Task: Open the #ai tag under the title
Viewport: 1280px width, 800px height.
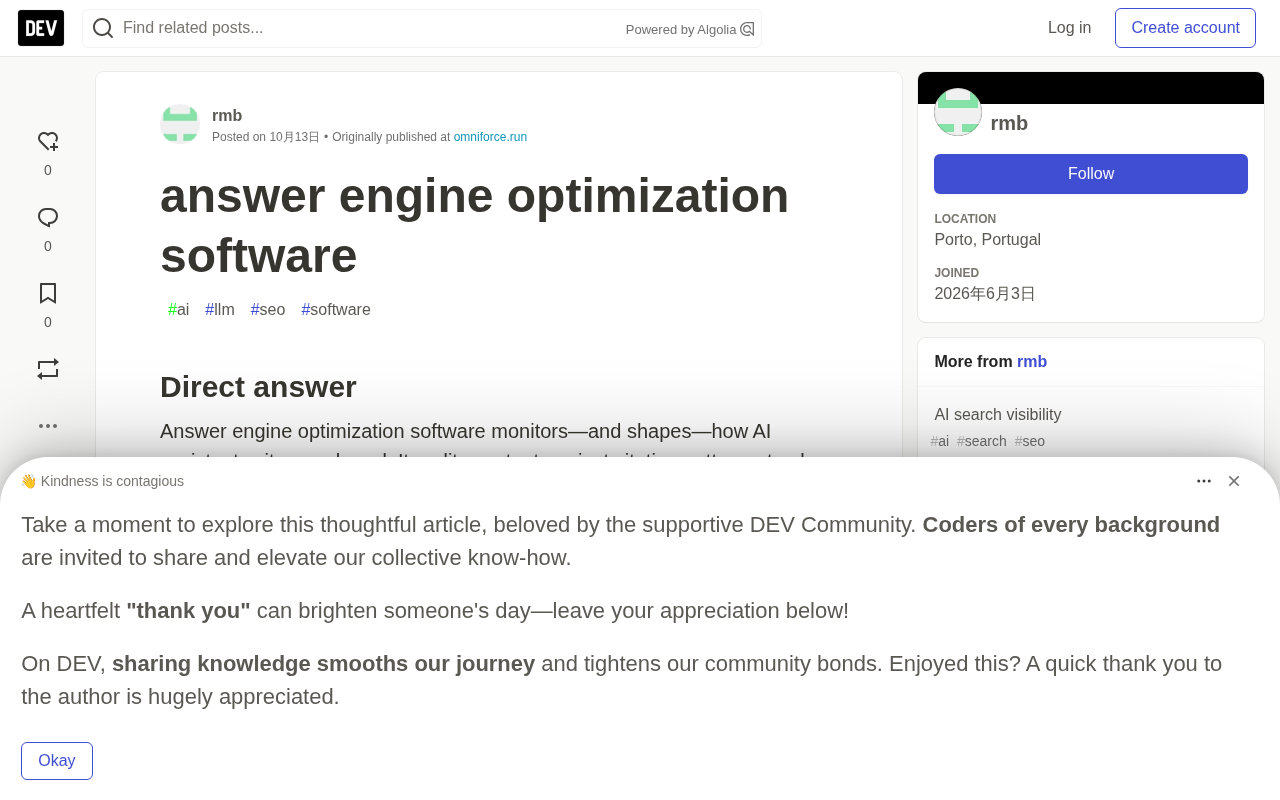Action: tap(179, 310)
